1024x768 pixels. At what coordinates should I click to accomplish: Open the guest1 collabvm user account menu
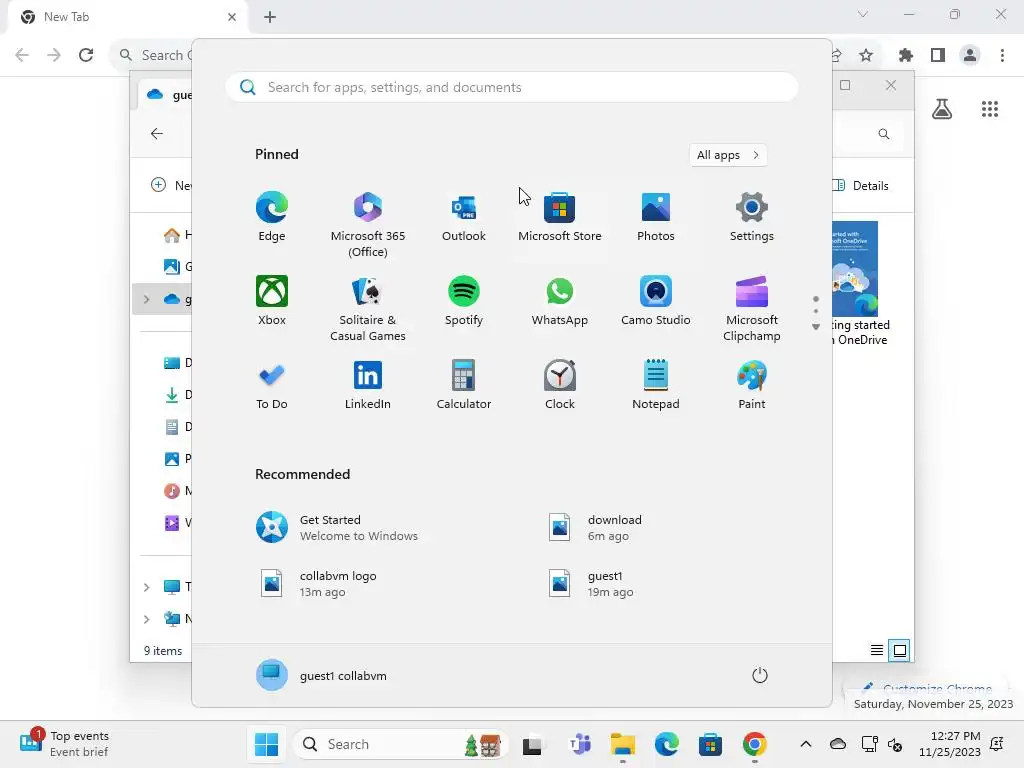click(321, 675)
